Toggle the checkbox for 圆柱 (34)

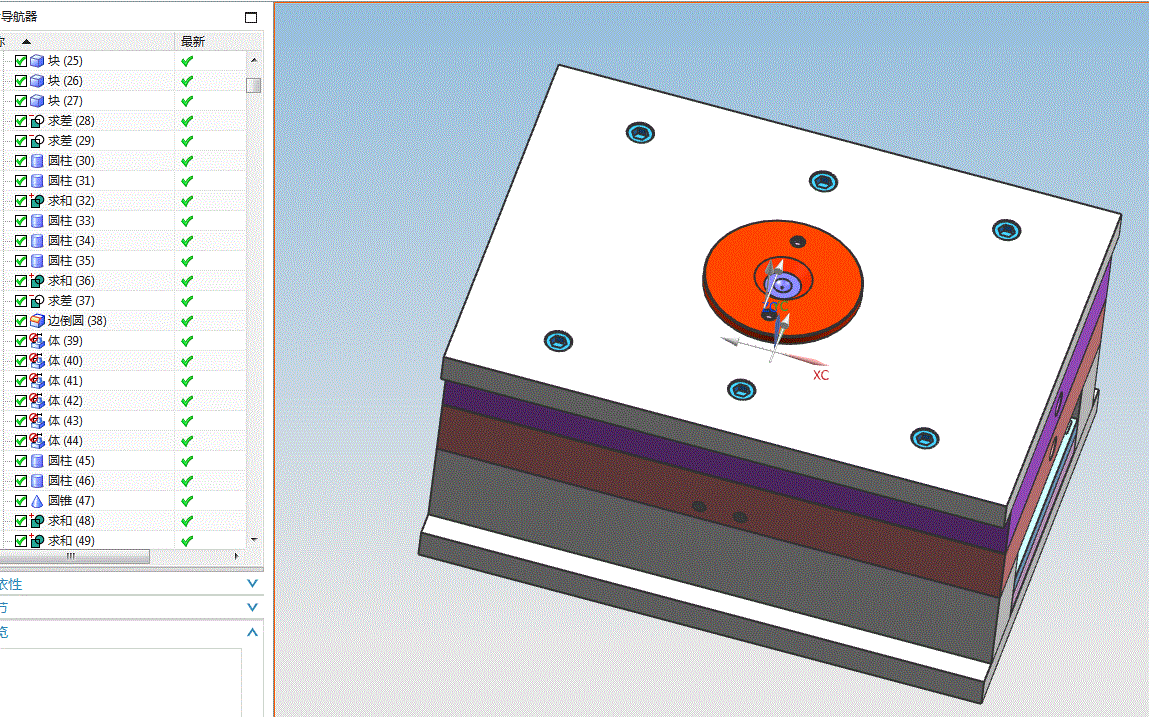pyautogui.click(x=21, y=240)
